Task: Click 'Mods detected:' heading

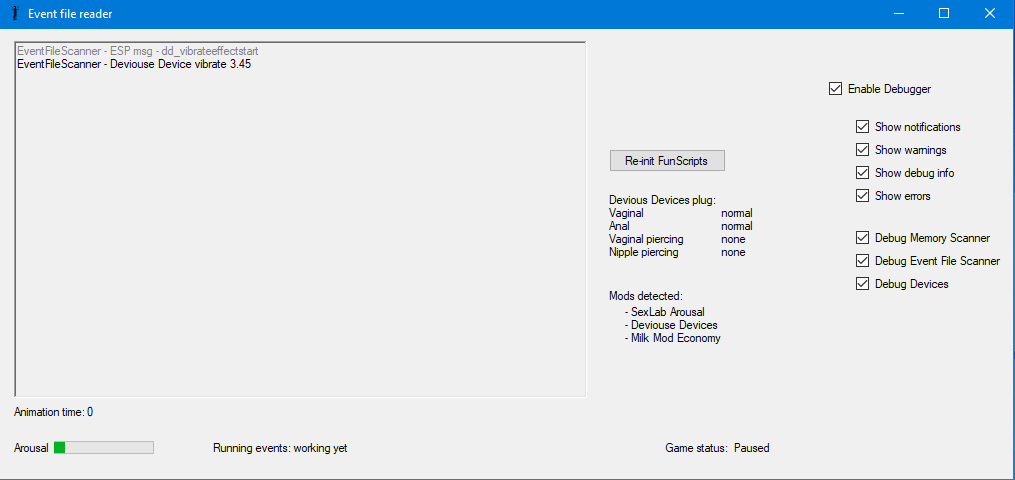Action: [645, 296]
